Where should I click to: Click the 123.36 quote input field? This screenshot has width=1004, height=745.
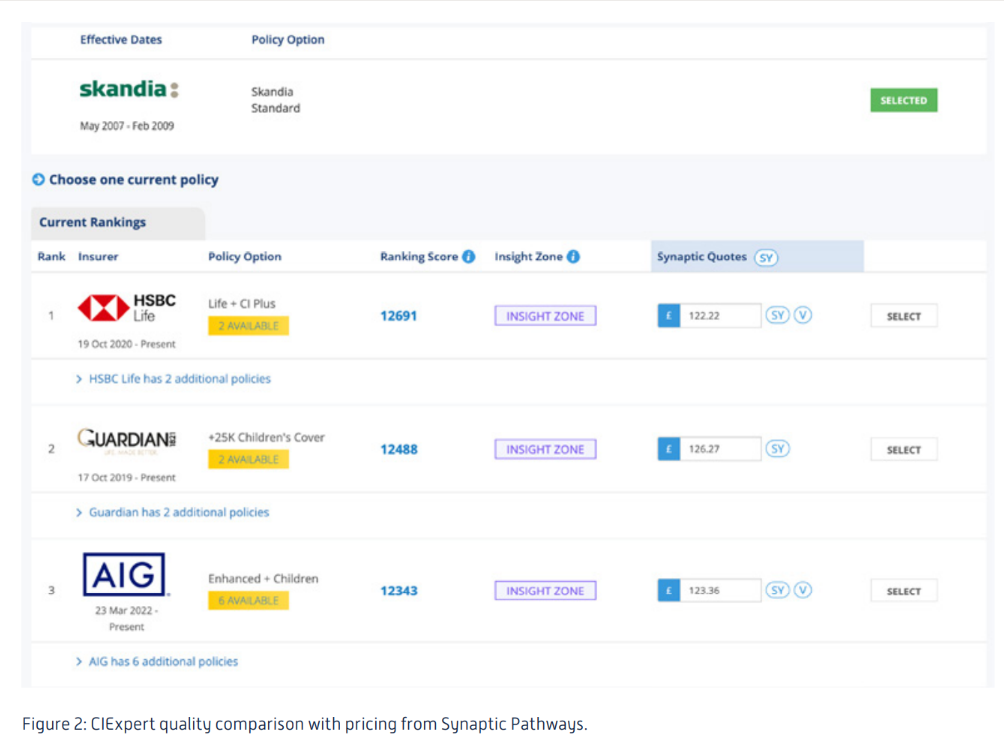click(x=720, y=590)
